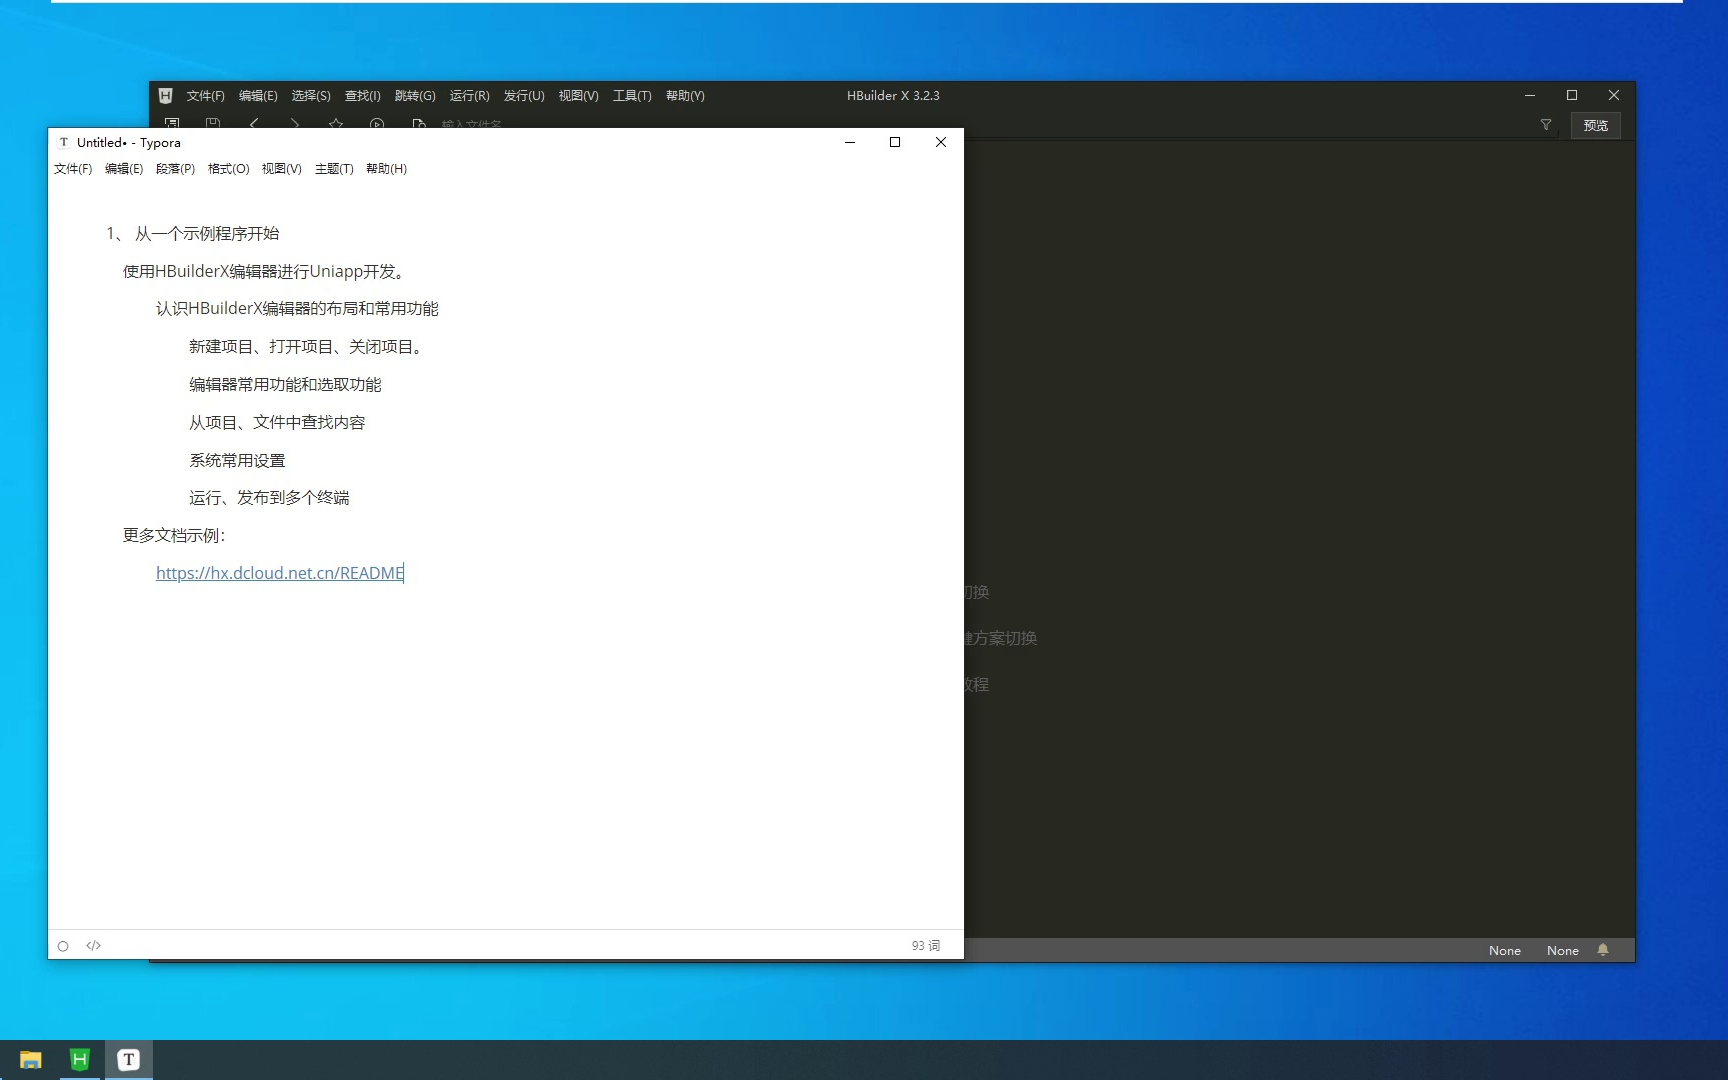Click the line 新建项目、打开项目、关闭项目
The width and height of the screenshot is (1728, 1080).
tap(308, 346)
